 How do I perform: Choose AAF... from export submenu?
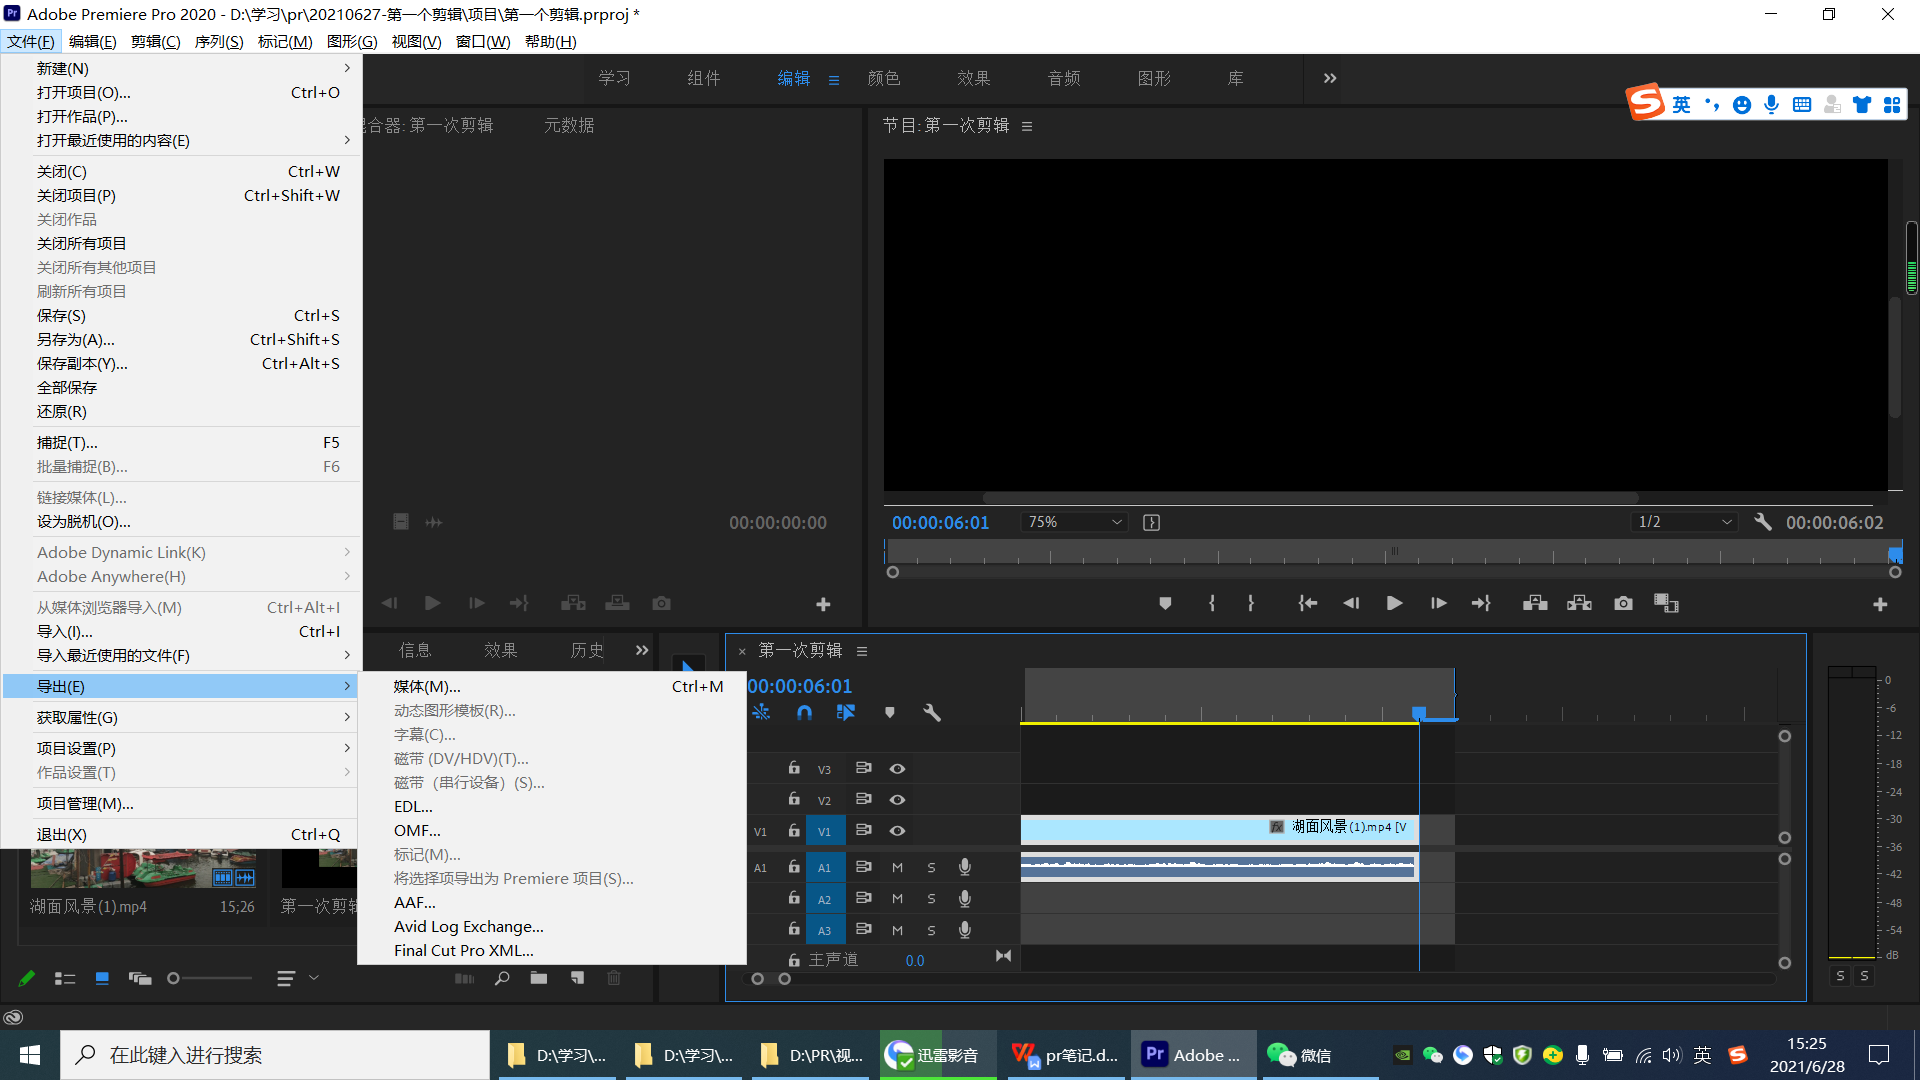point(552,902)
